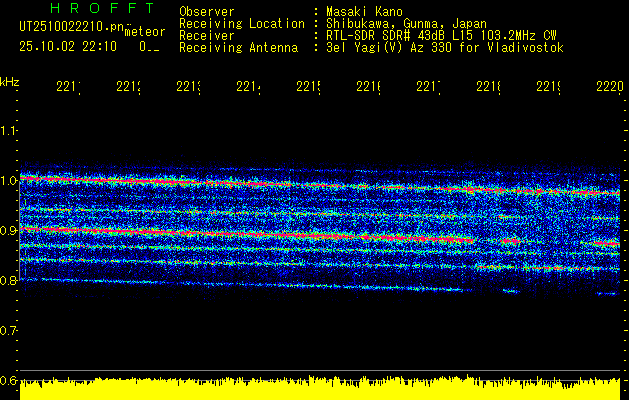Click the Receiving Antenna label
Image resolution: width=629 pixels, height=400 pixels.
tap(238, 48)
